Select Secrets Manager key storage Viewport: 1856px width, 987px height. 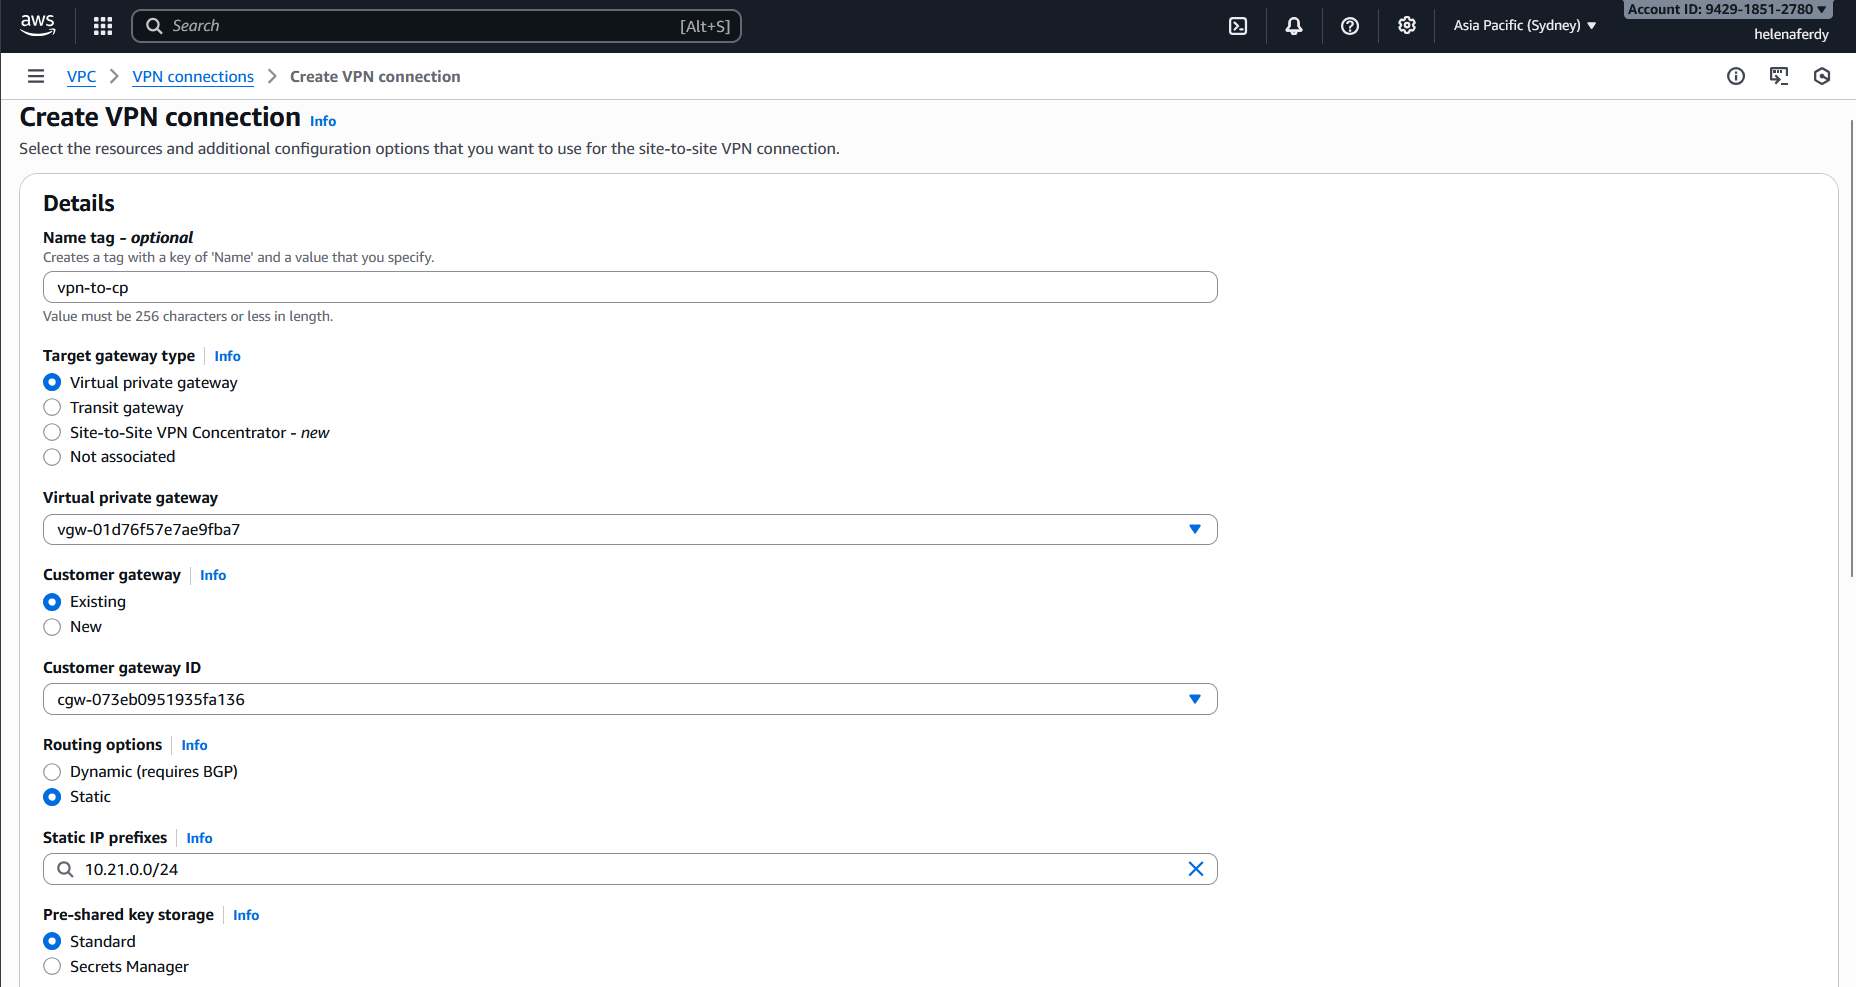click(53, 967)
